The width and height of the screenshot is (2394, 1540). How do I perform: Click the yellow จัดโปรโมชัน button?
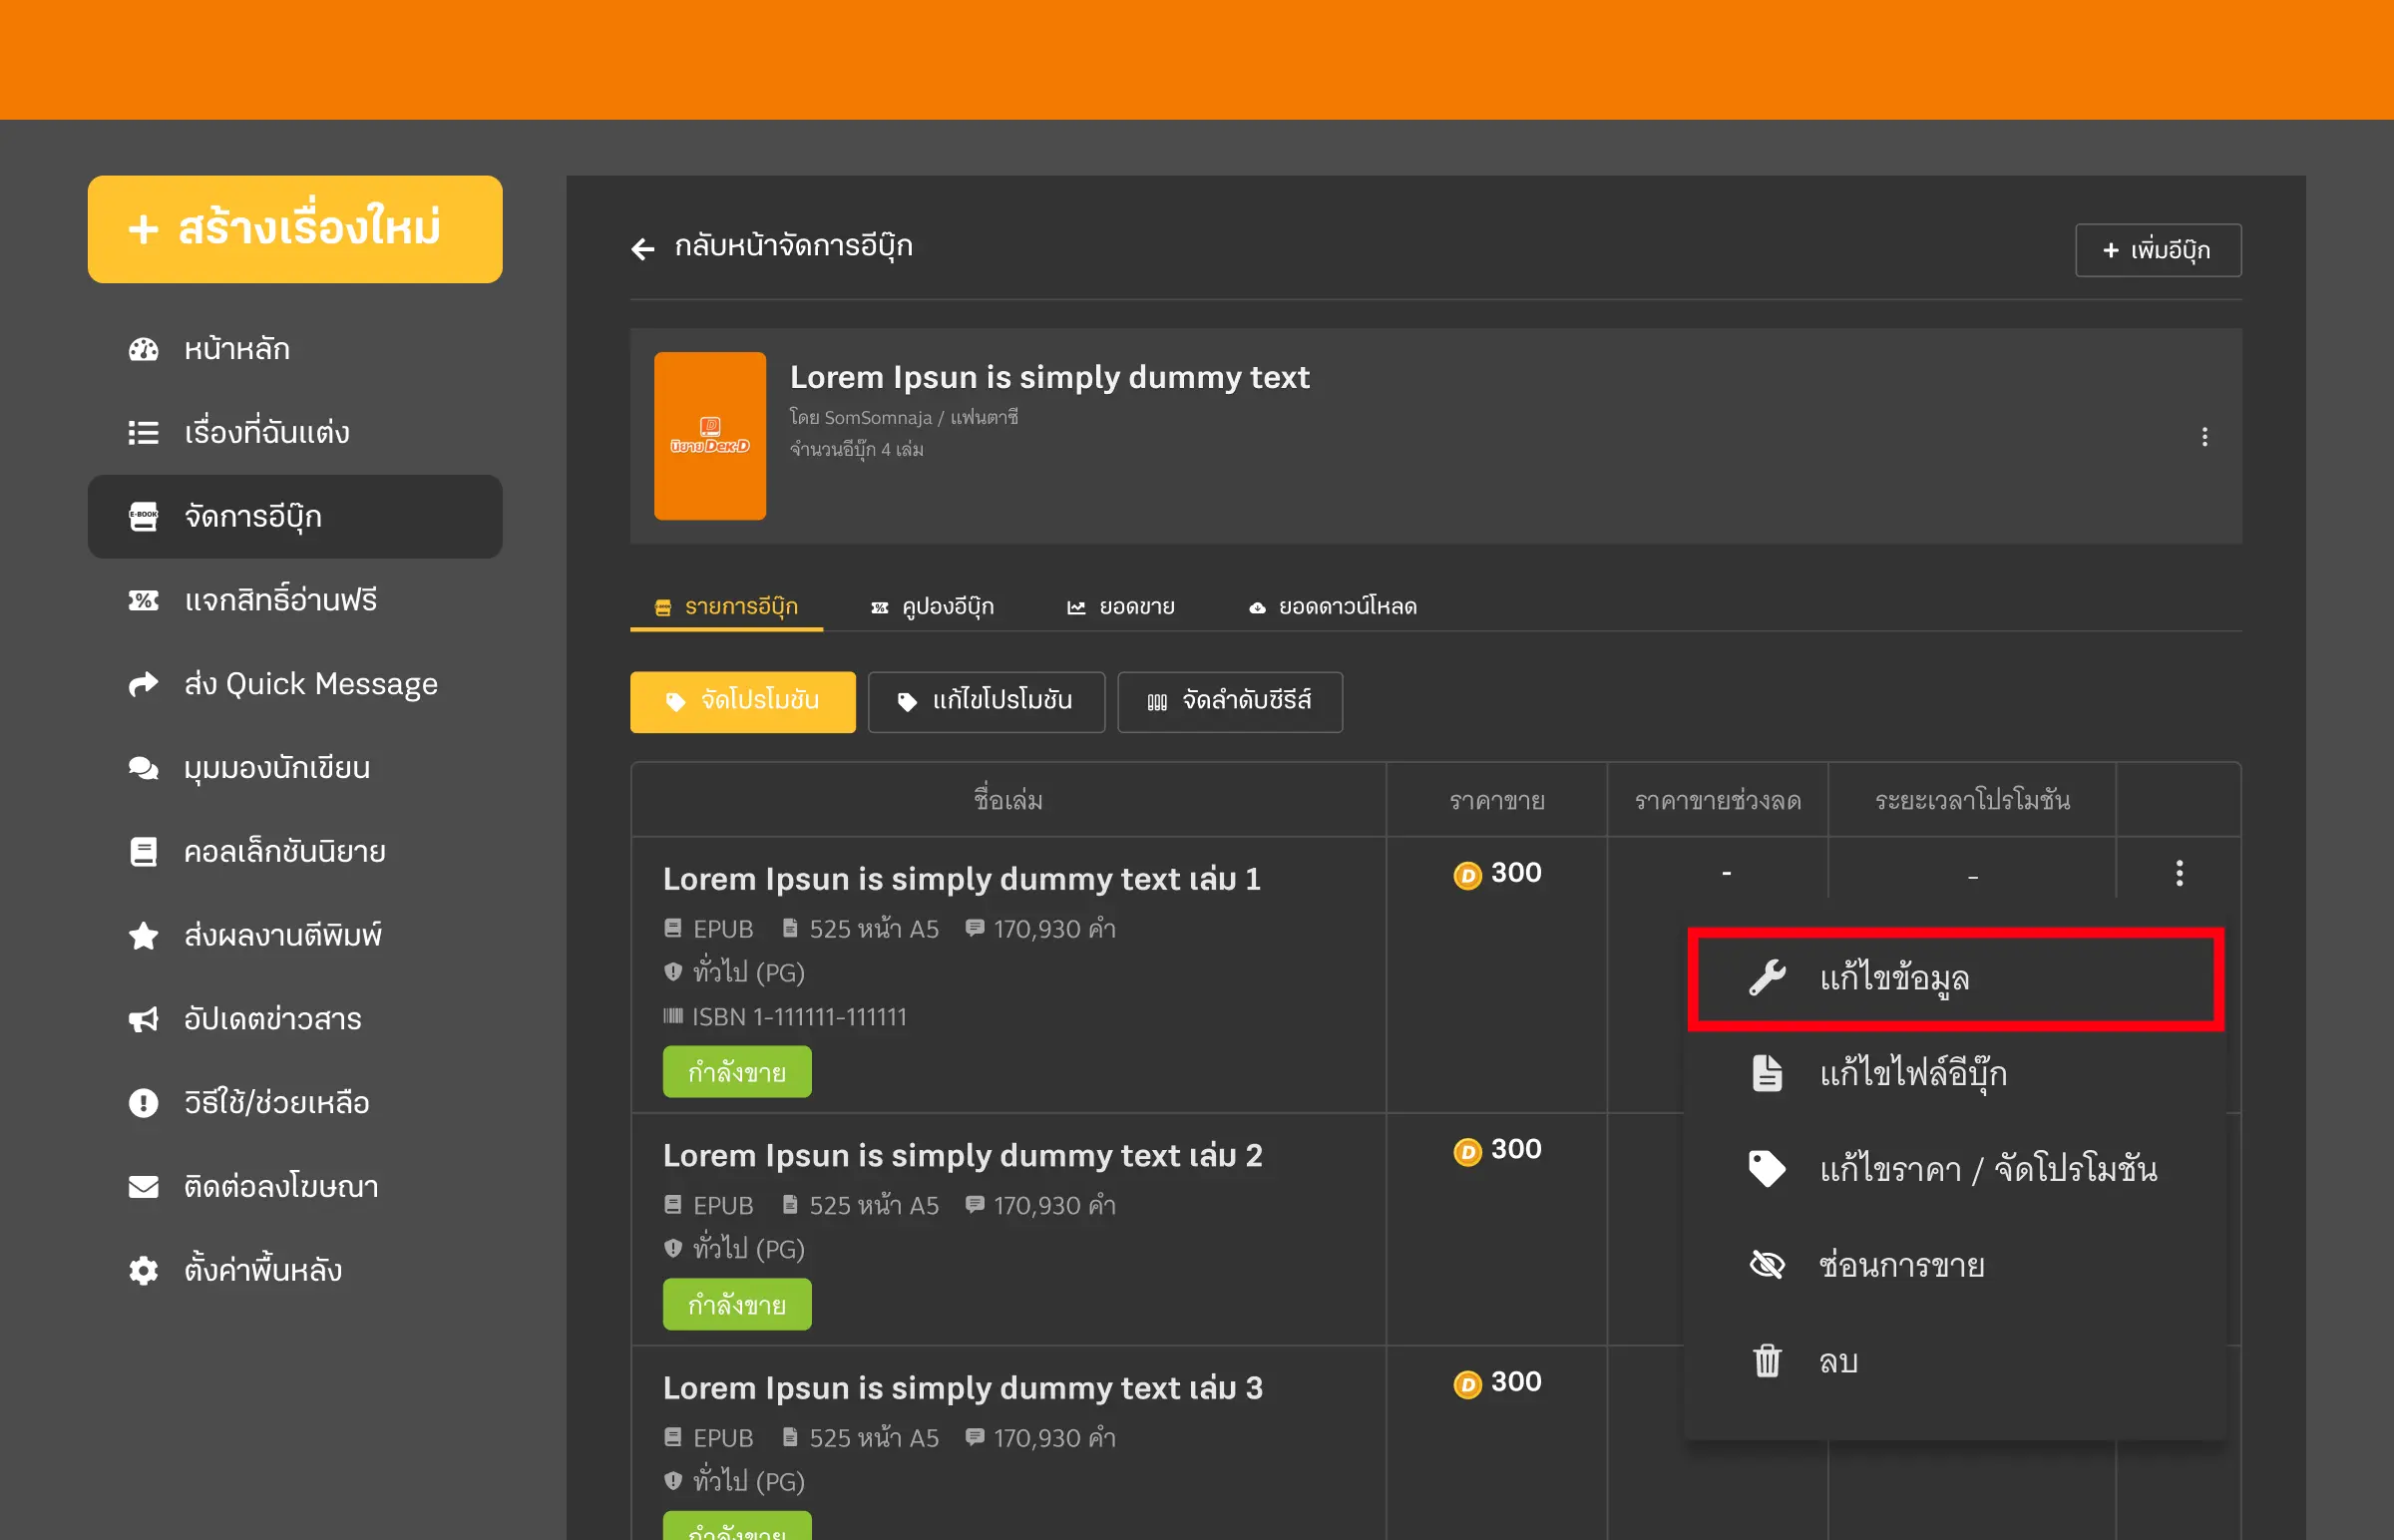click(x=742, y=702)
